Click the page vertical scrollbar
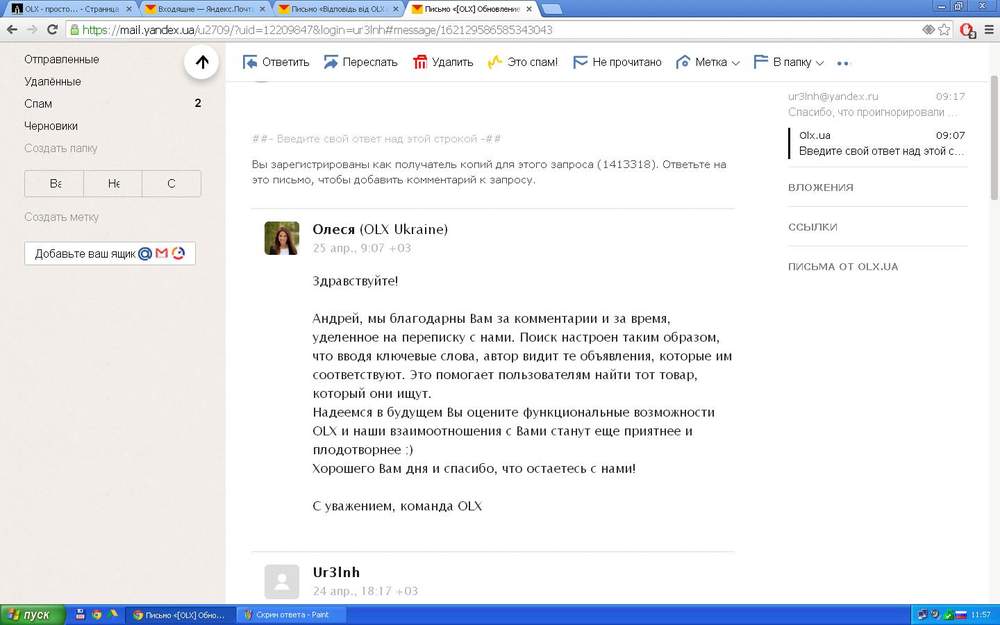1000x625 pixels. tap(994, 137)
